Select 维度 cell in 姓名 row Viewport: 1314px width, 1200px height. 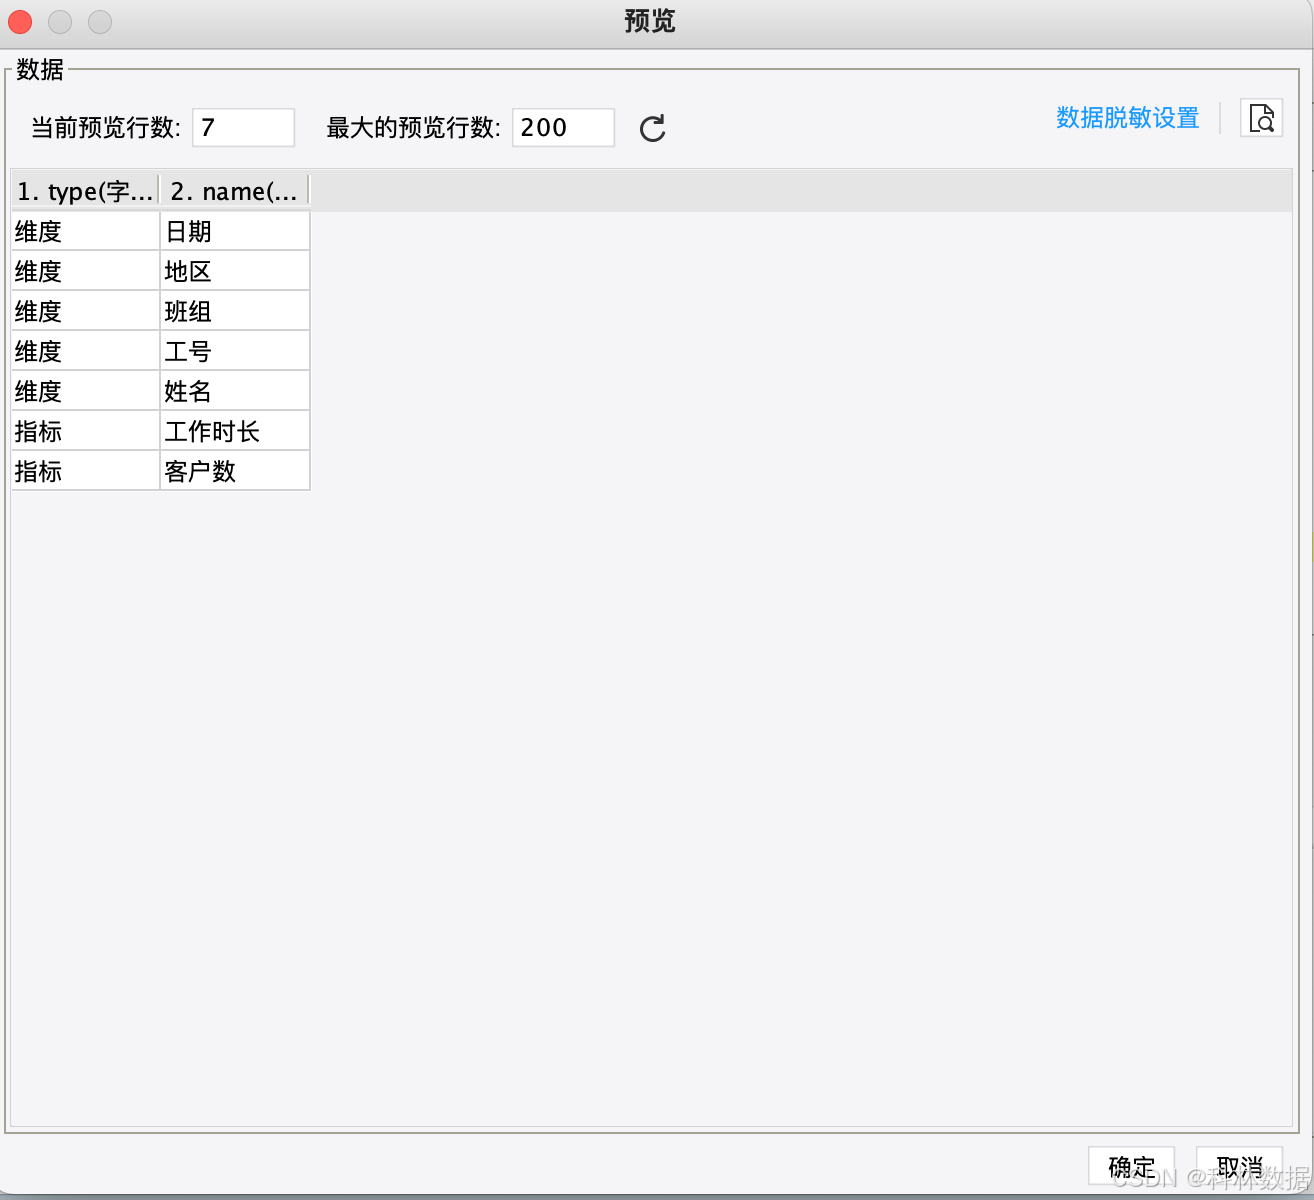tap(86, 391)
